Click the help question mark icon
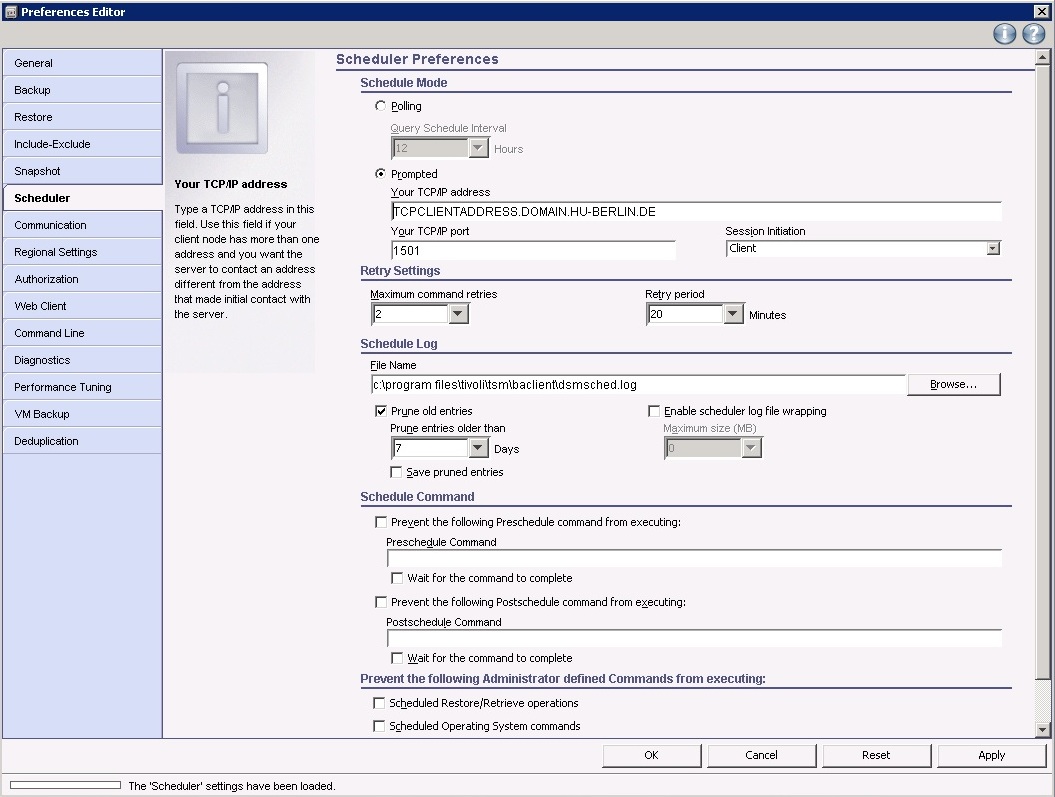The image size is (1055, 797). (1033, 35)
